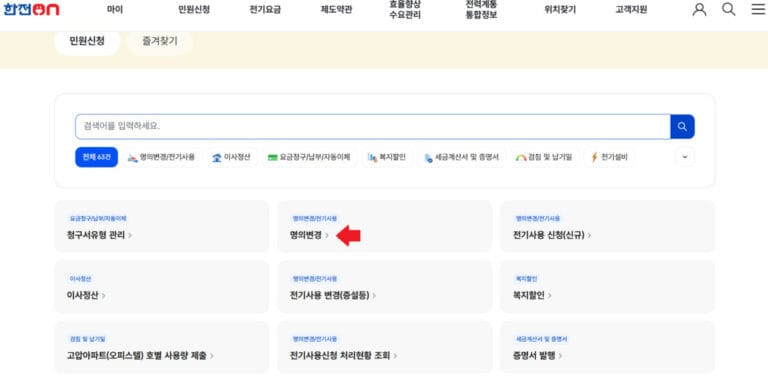Image resolution: width=768 pixels, height=386 pixels.
Task: Open 전기사용 신청(신규) service card
Action: (x=607, y=226)
